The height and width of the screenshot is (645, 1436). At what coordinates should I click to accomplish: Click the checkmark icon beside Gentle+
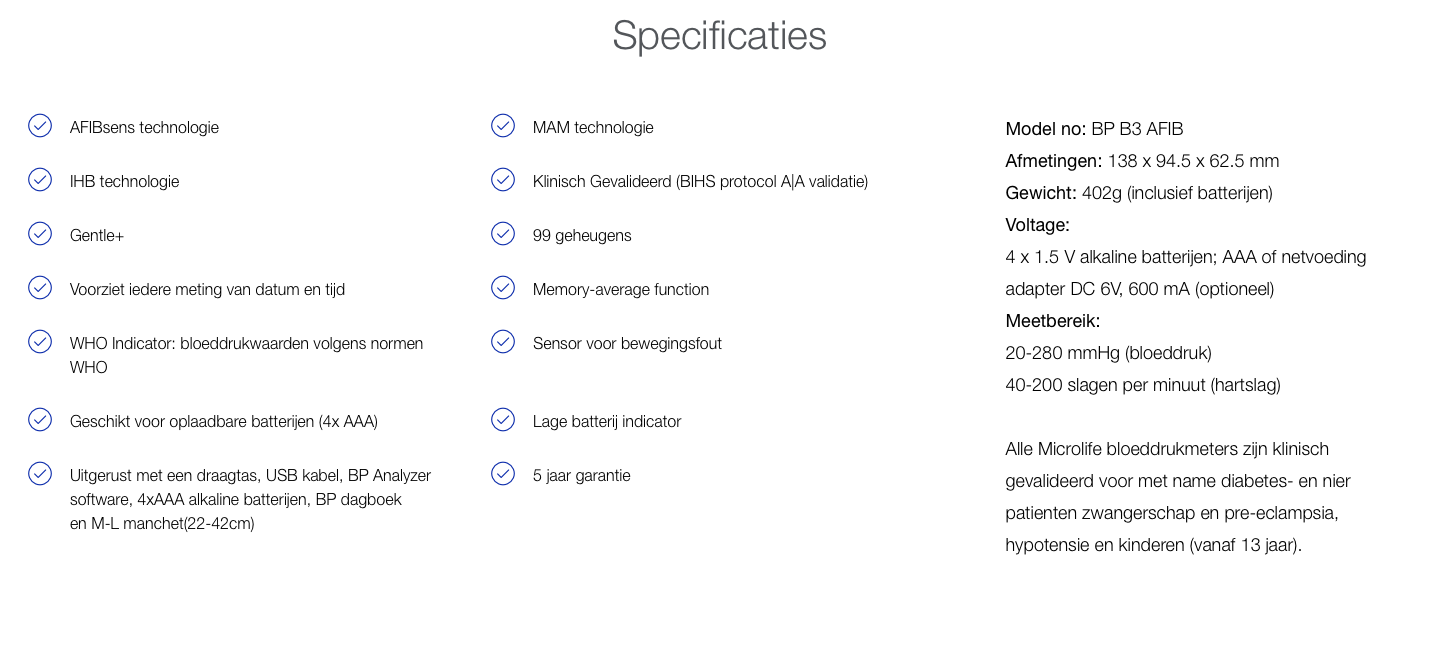pyautogui.click(x=40, y=234)
